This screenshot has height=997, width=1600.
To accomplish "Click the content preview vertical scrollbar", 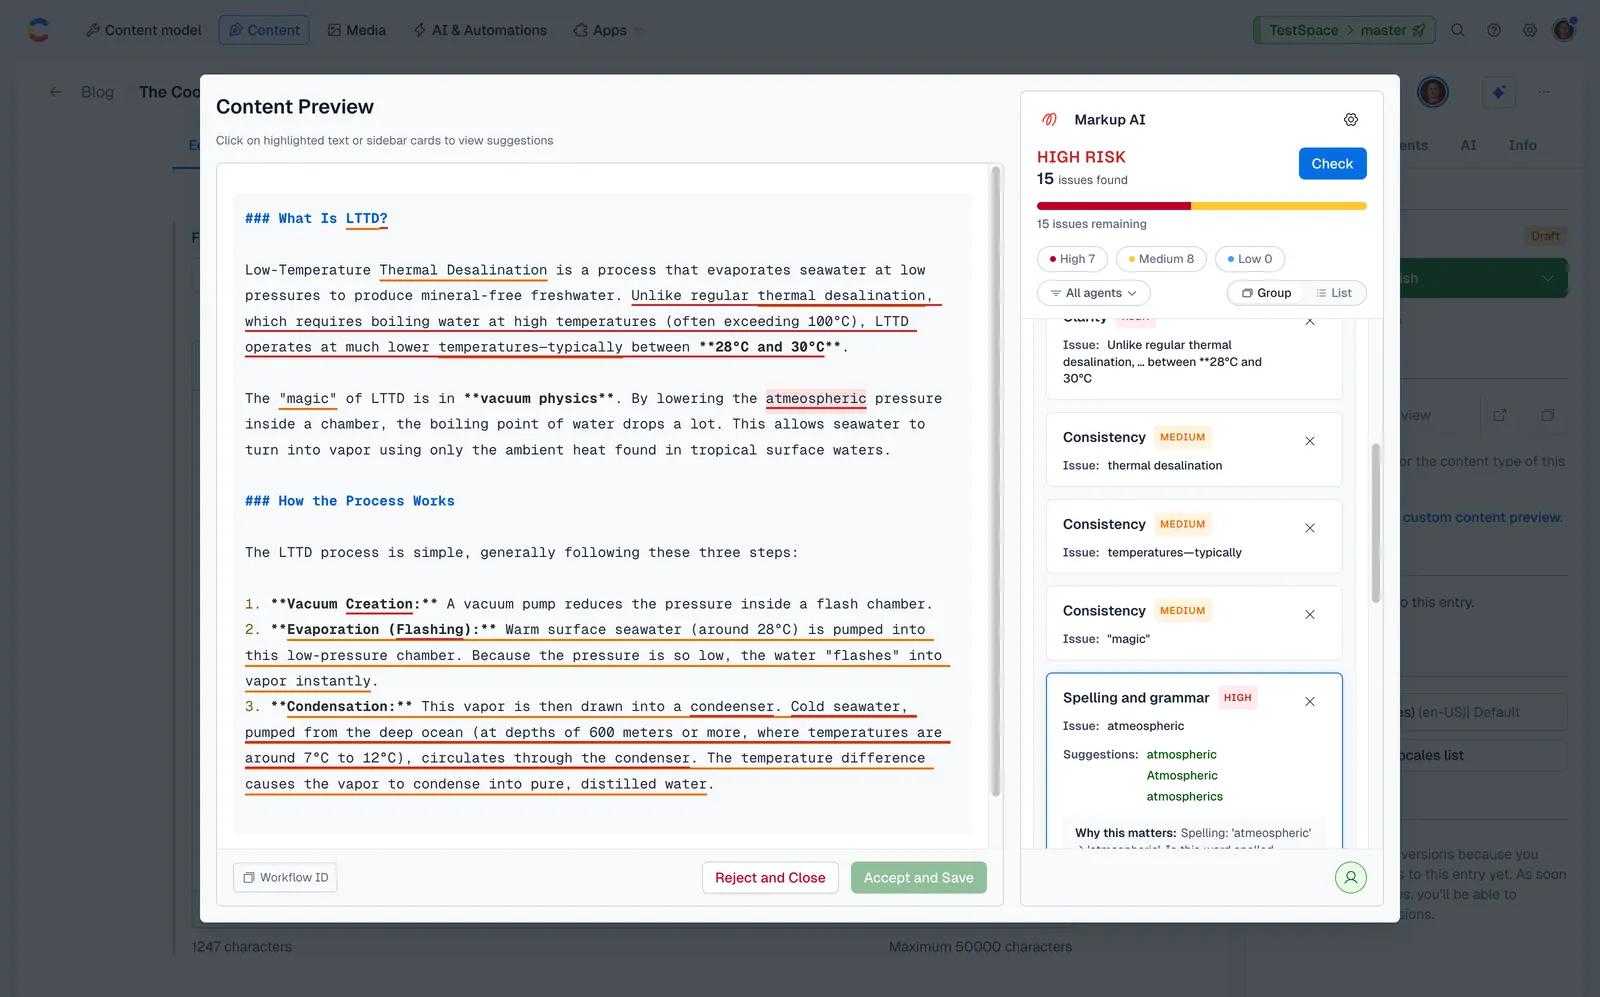I will point(995,480).
